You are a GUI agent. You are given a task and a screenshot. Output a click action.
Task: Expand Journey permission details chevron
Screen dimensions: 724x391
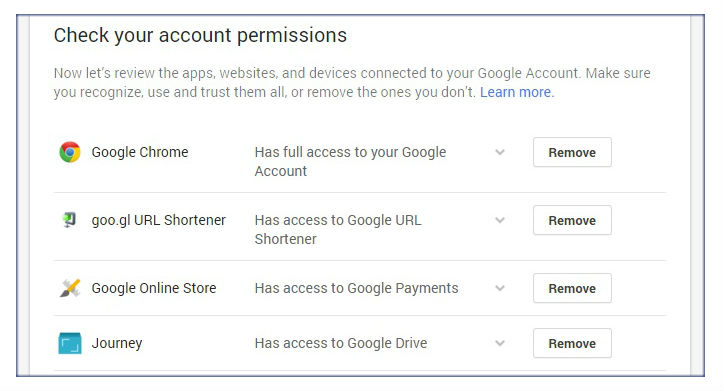500,343
